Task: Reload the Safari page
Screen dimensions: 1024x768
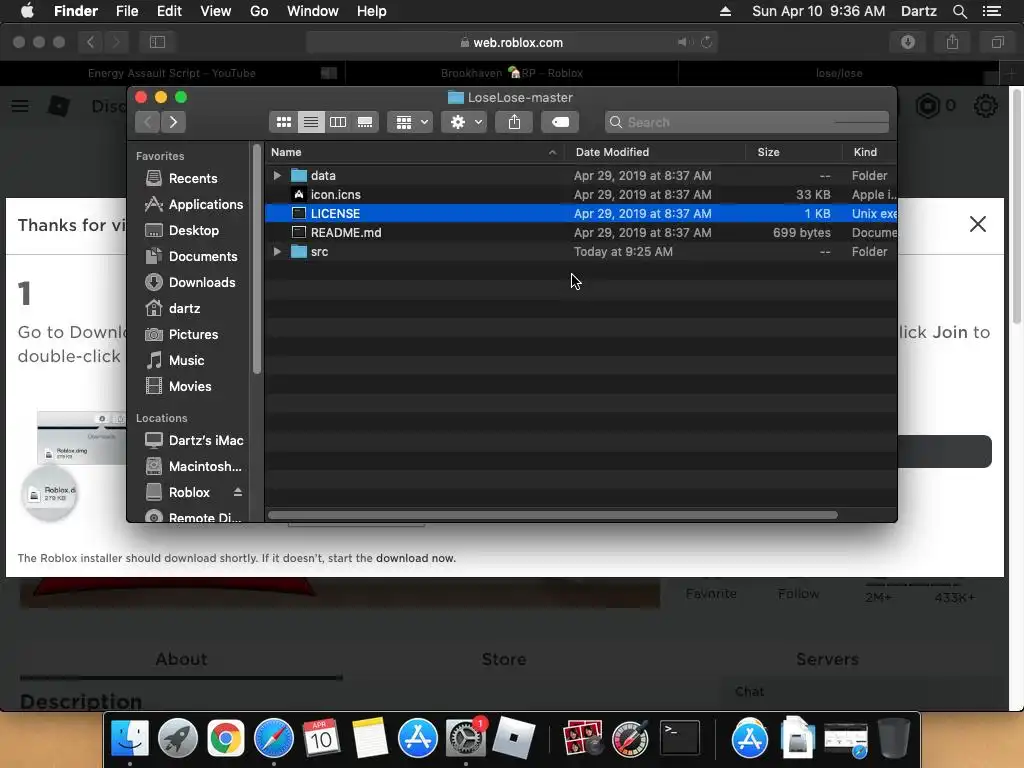Action: [x=707, y=42]
